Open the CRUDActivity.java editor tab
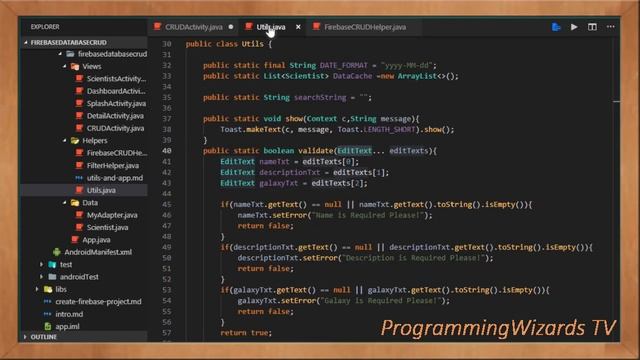 pyautogui.click(x=193, y=27)
